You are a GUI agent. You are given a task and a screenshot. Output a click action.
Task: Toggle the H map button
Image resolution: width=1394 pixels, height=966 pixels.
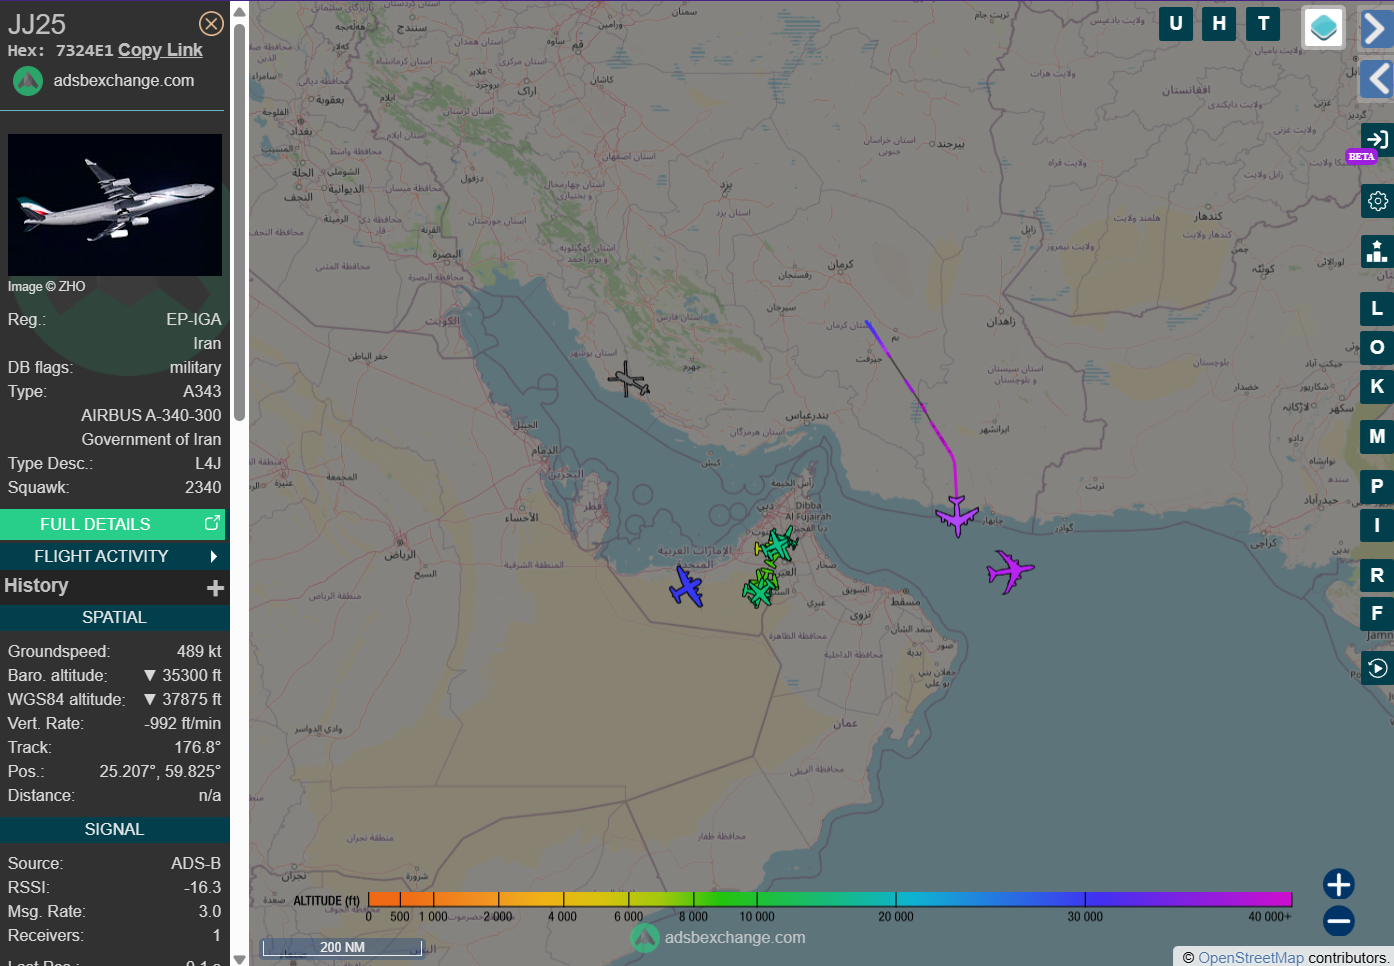click(1219, 24)
